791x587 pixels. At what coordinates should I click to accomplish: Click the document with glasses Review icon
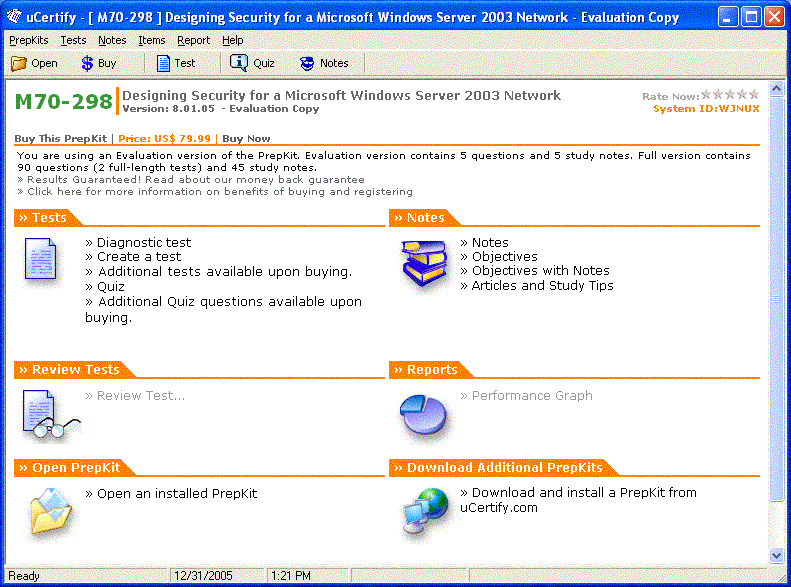50,414
